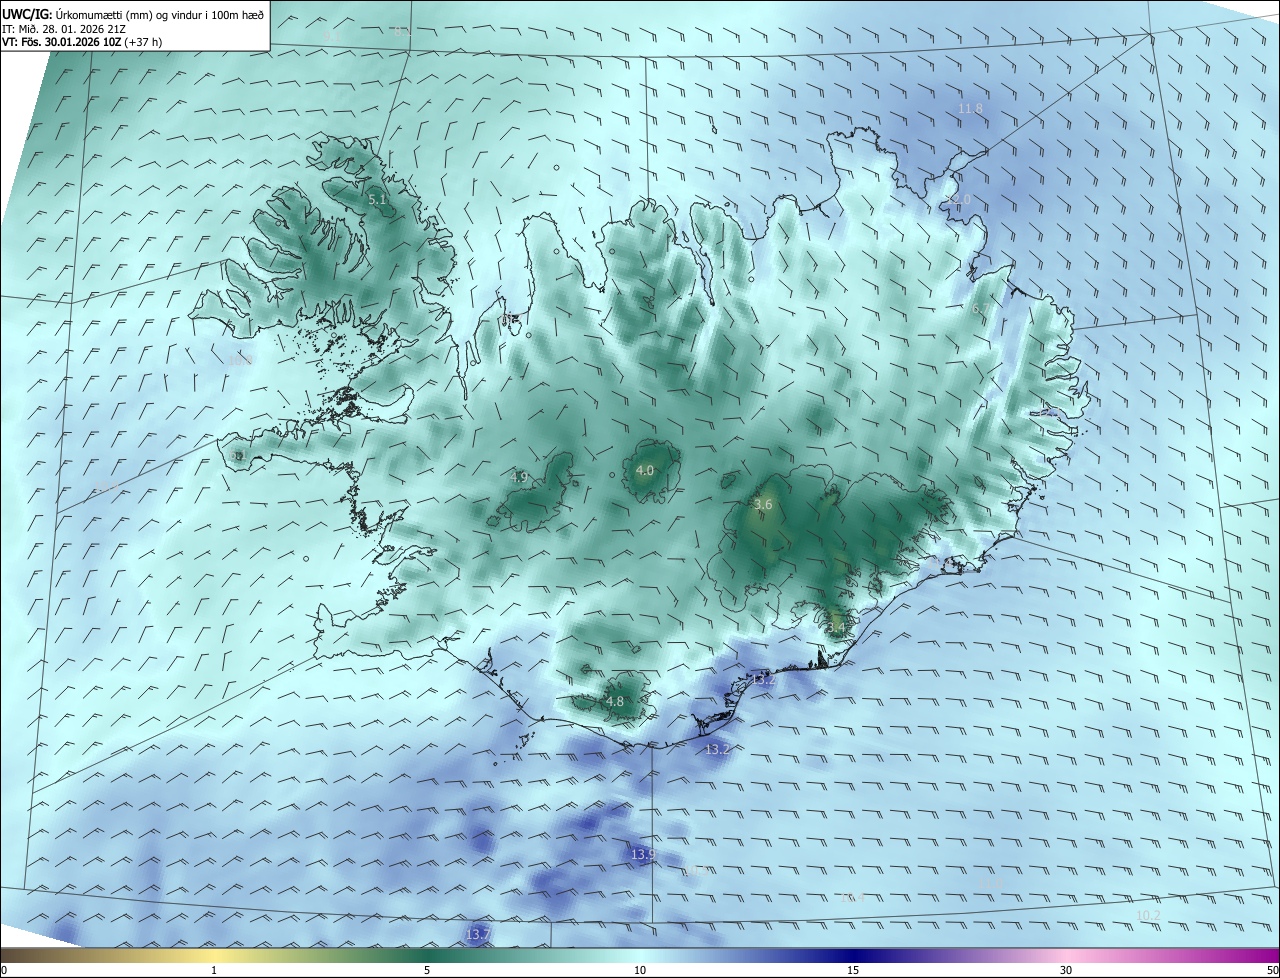Click the 6.1 value on Snæfellsnes peninsula
This screenshot has width=1280, height=978.
[x=237, y=456]
